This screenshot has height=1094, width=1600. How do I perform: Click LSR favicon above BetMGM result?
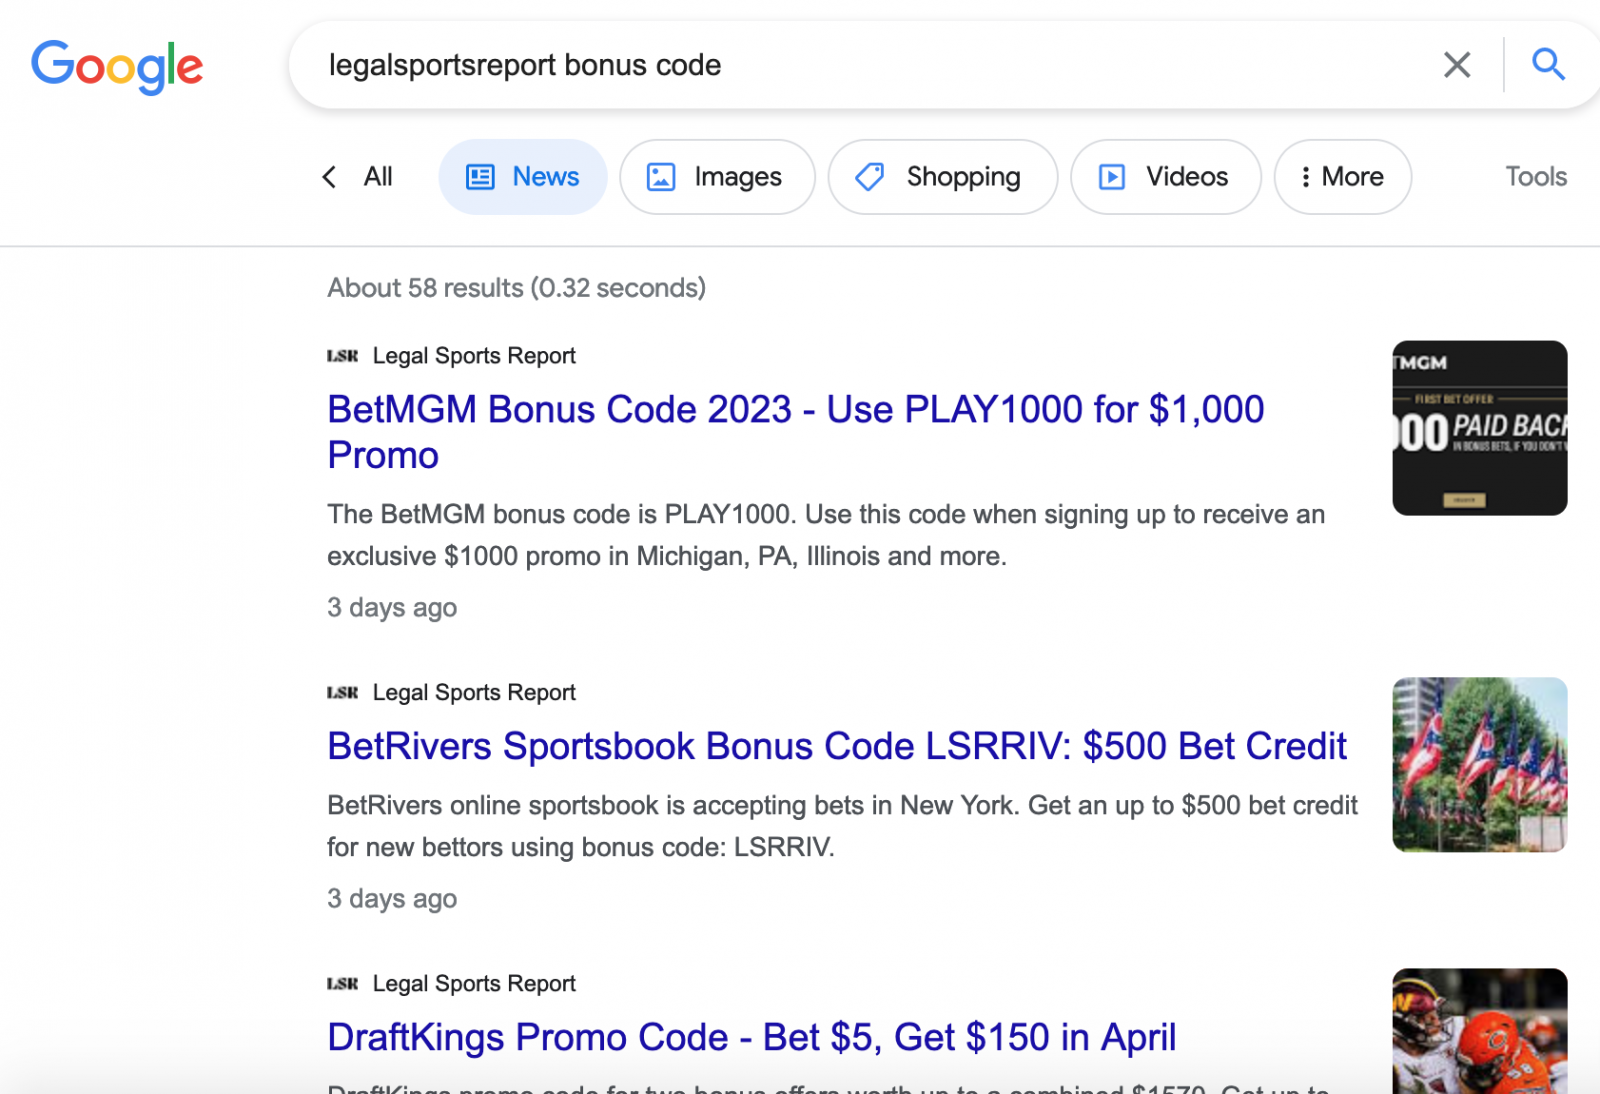[x=342, y=356]
